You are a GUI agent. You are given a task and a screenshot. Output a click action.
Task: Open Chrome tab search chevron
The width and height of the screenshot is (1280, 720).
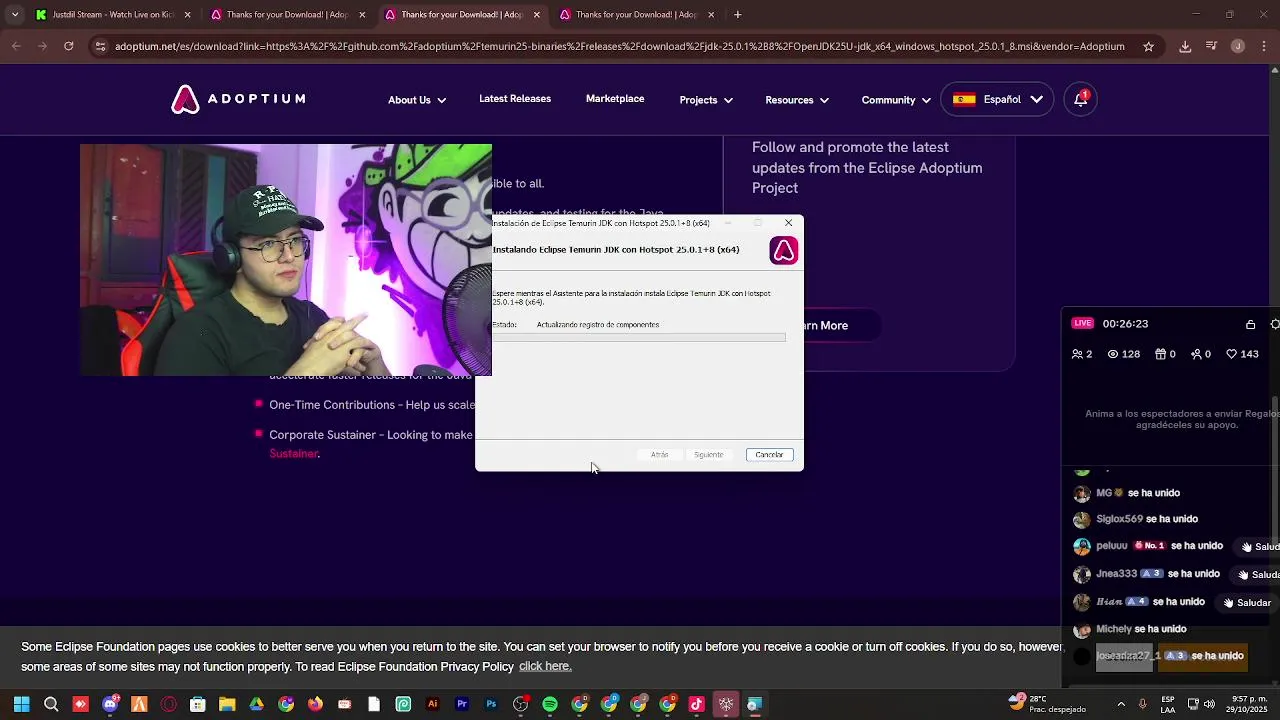tap(14, 15)
